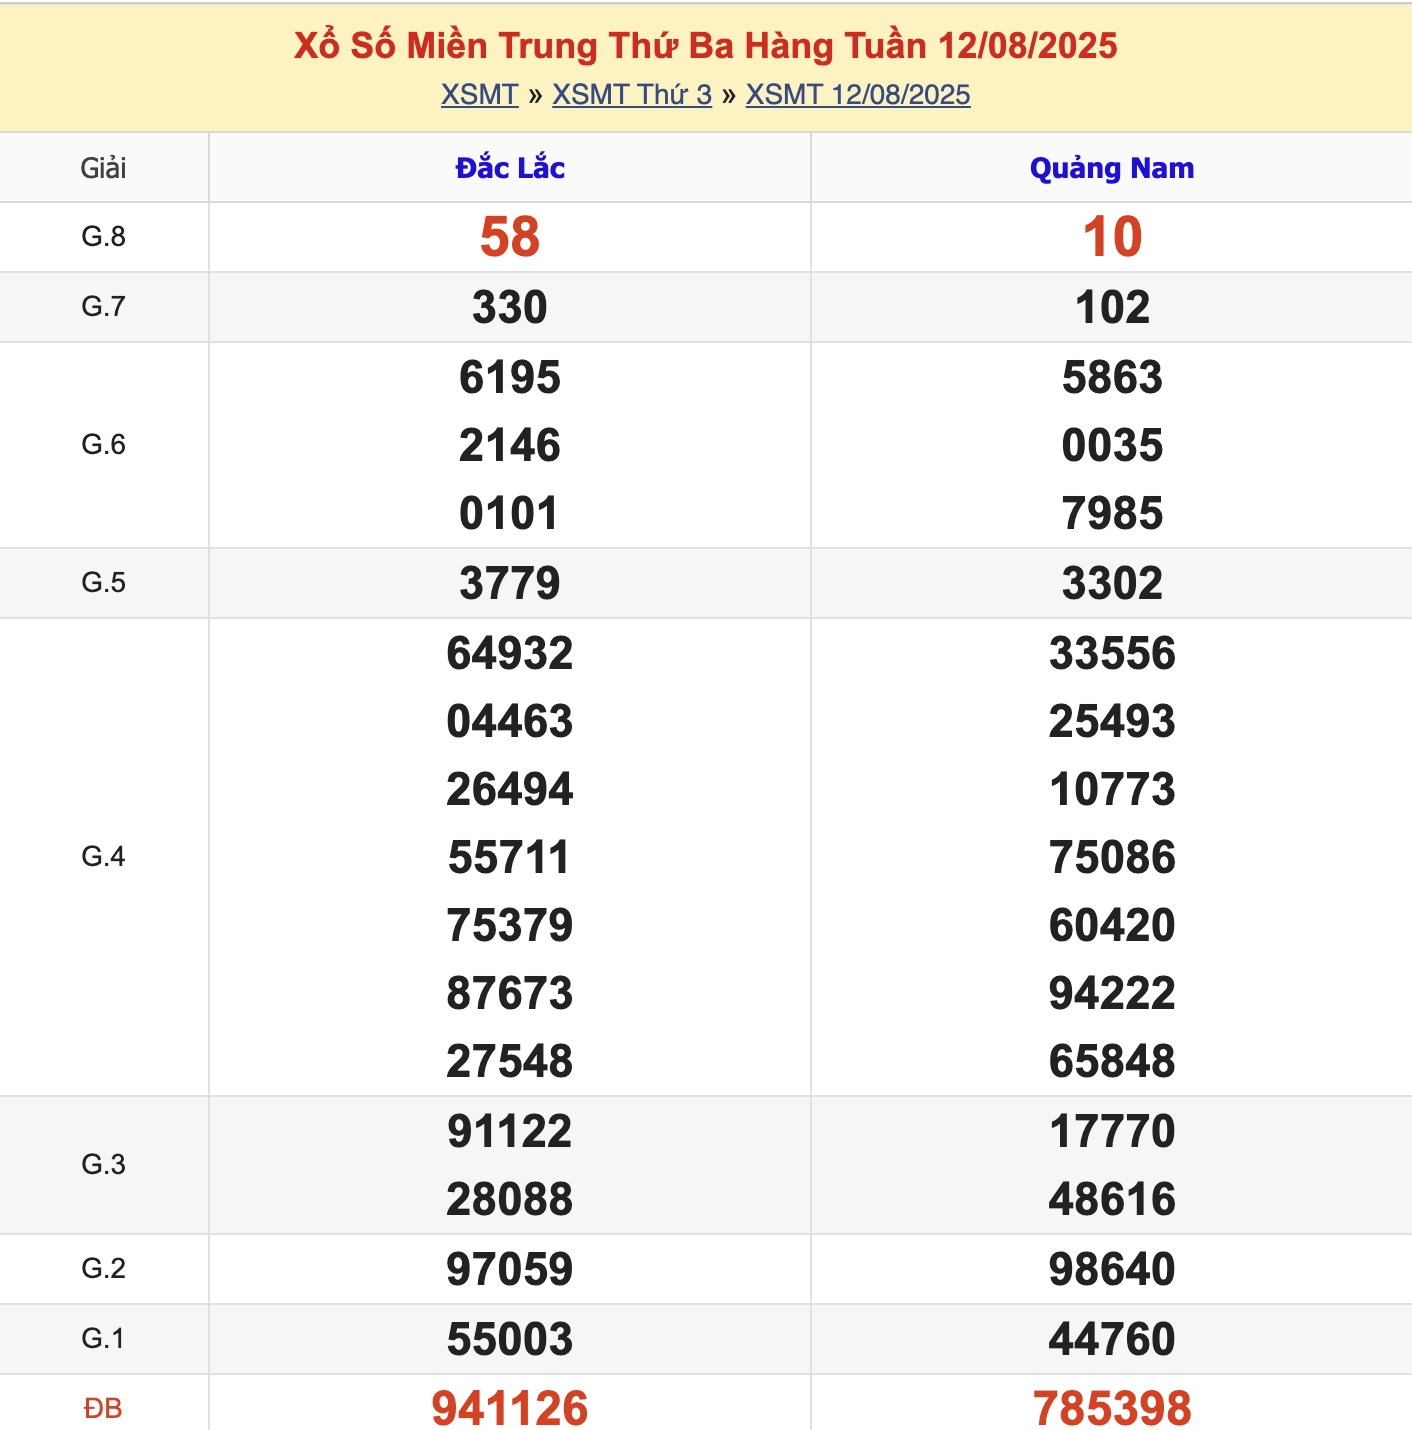Click the G.4 number 64932
The image size is (1412, 1430).
click(510, 654)
